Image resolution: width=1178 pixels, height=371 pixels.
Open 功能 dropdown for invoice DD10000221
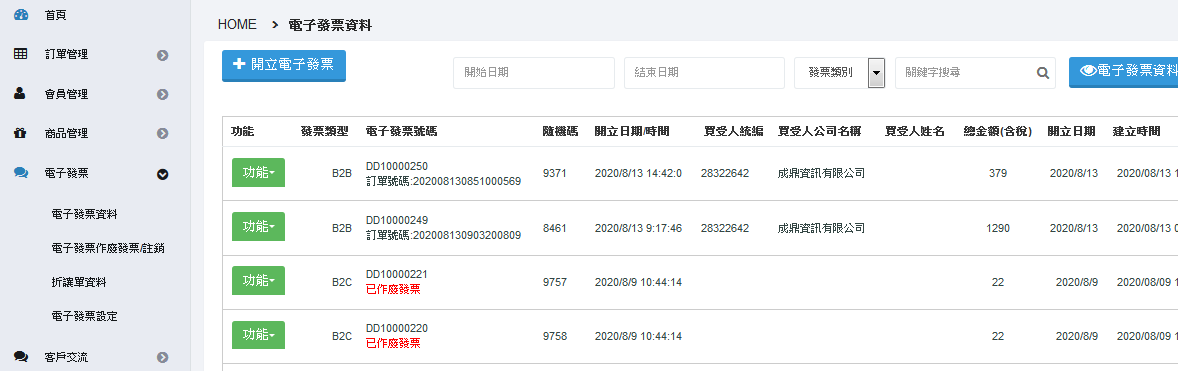click(258, 281)
